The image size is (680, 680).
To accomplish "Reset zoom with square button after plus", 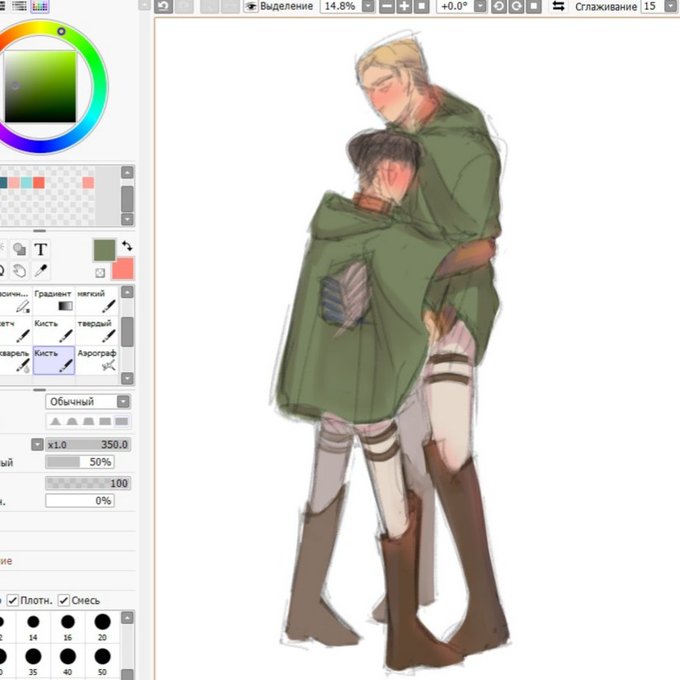I will pos(422,6).
